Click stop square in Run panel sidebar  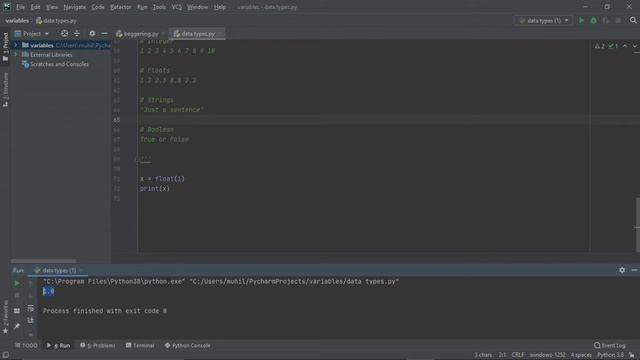(17, 295)
